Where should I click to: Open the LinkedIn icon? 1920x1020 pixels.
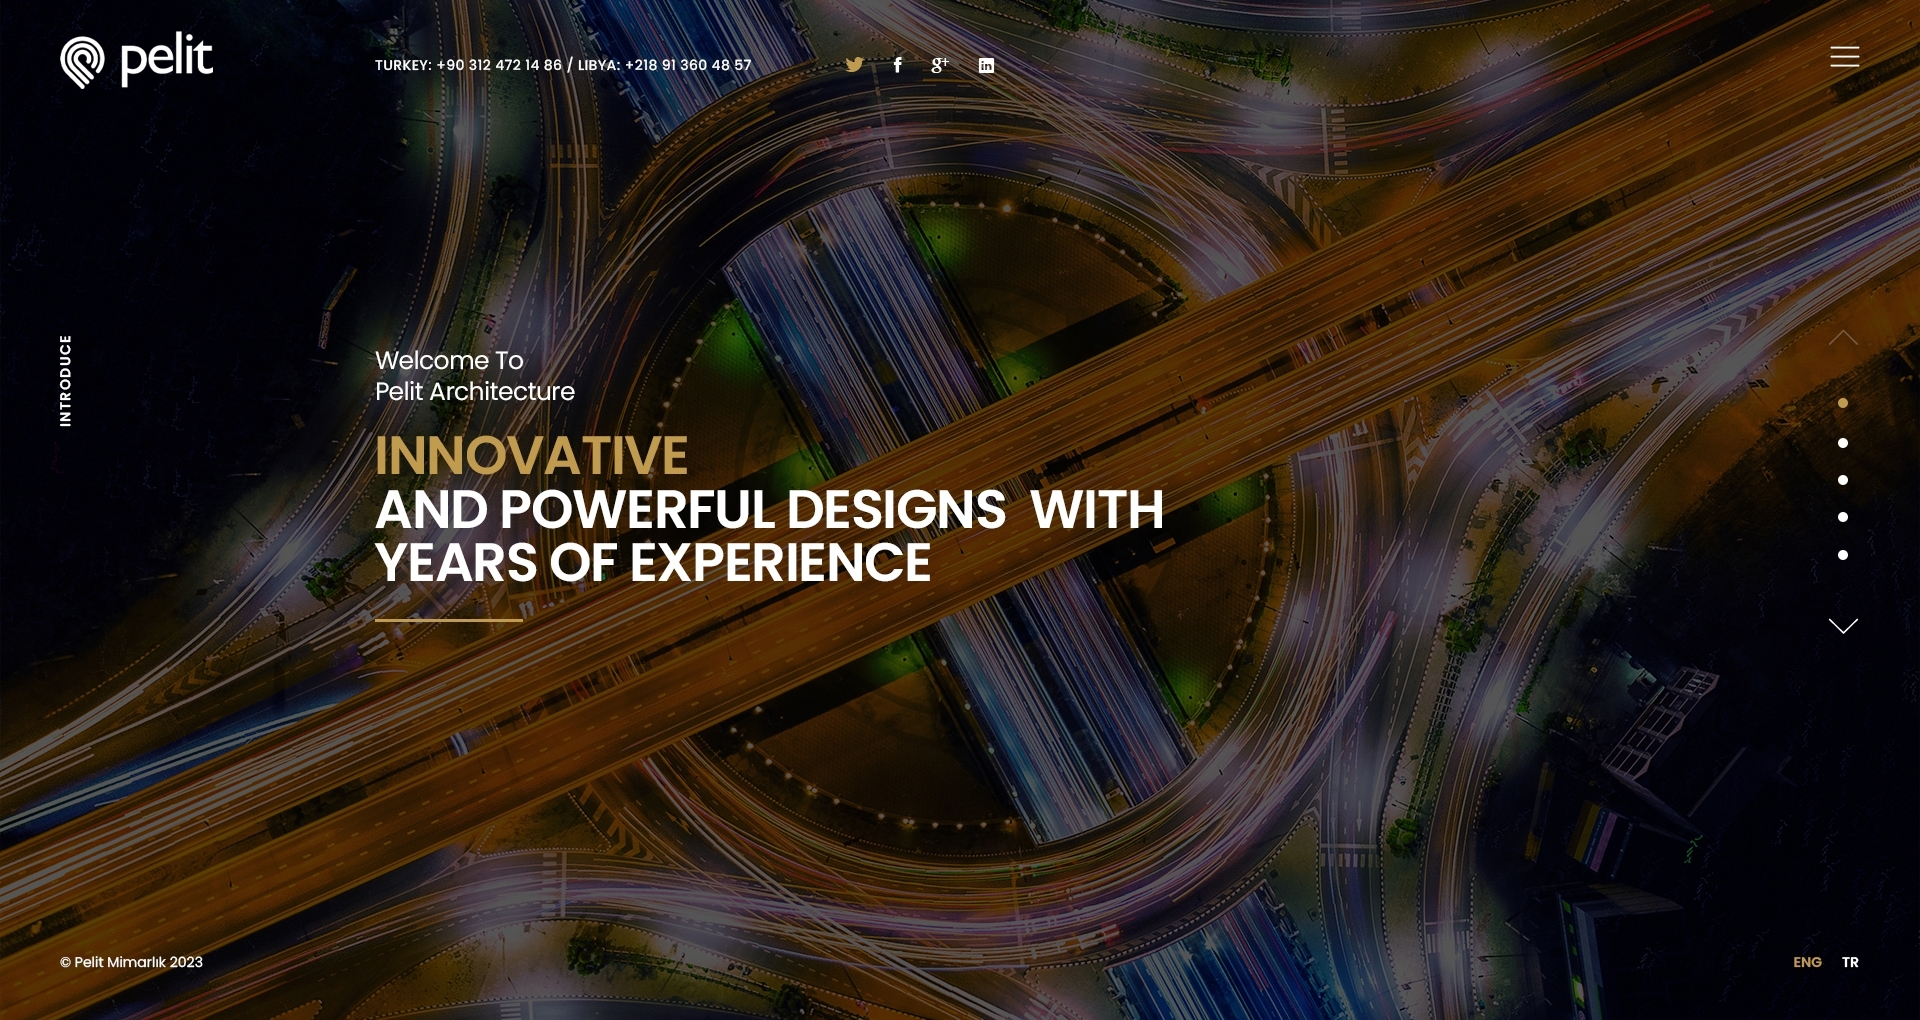[986, 65]
